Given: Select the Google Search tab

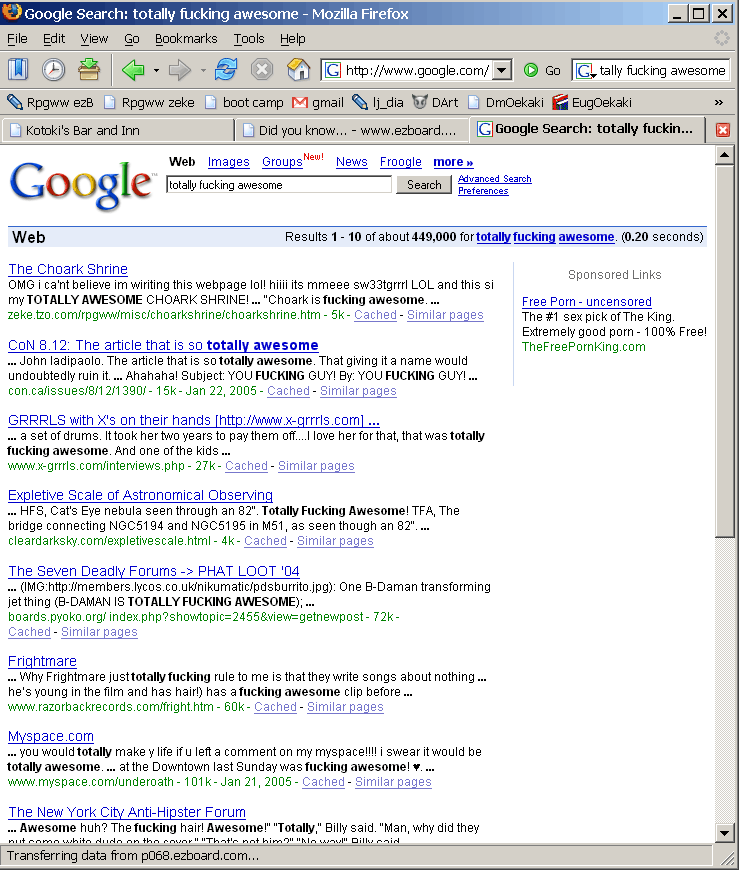Looking at the screenshot, I should pyautogui.click(x=587, y=129).
